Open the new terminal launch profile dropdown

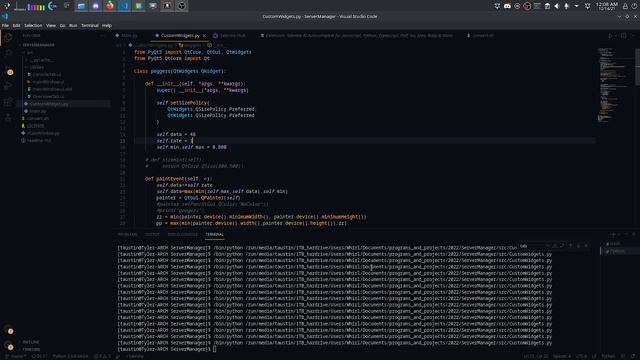point(619,234)
